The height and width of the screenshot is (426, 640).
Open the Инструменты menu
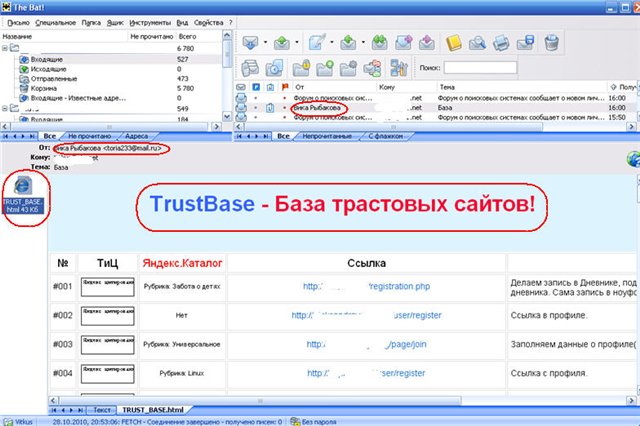pyautogui.click(x=150, y=22)
